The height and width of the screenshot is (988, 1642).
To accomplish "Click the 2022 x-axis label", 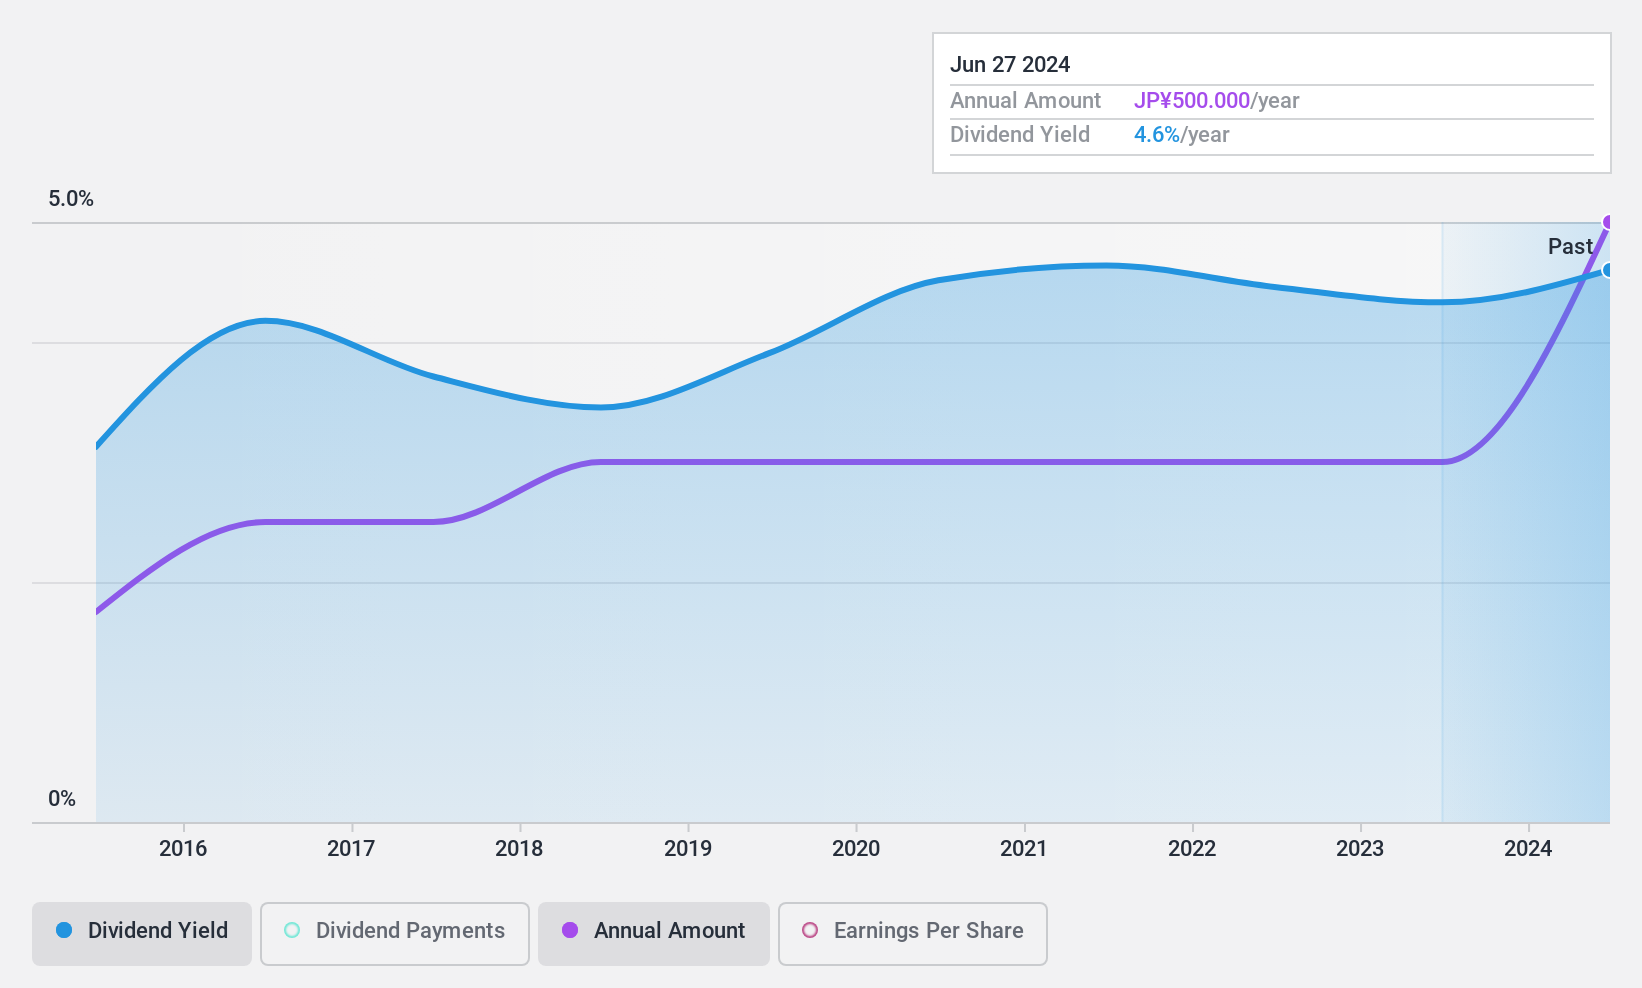I will (1192, 849).
